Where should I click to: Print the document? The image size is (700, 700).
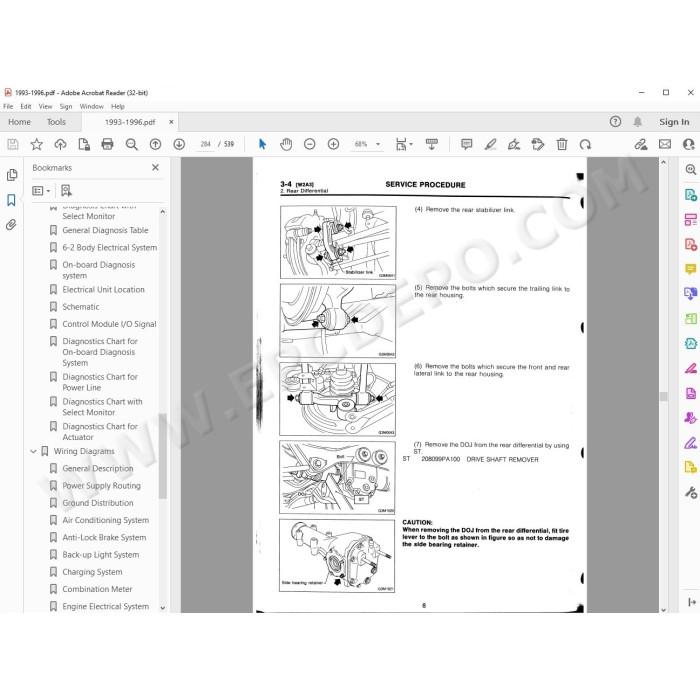108,144
